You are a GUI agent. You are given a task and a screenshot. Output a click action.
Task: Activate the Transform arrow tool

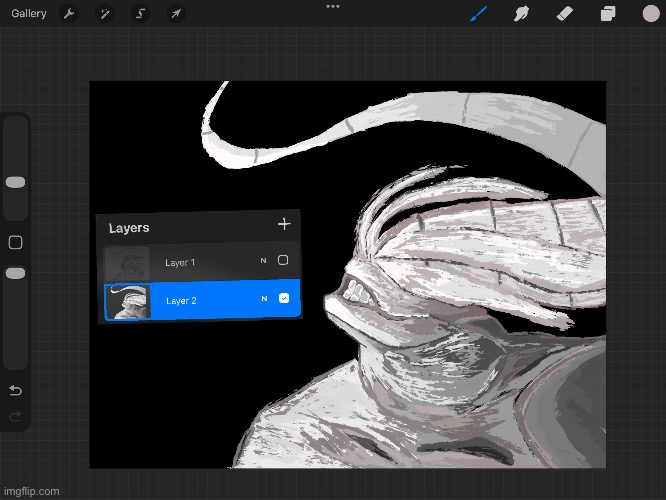pyautogui.click(x=175, y=14)
